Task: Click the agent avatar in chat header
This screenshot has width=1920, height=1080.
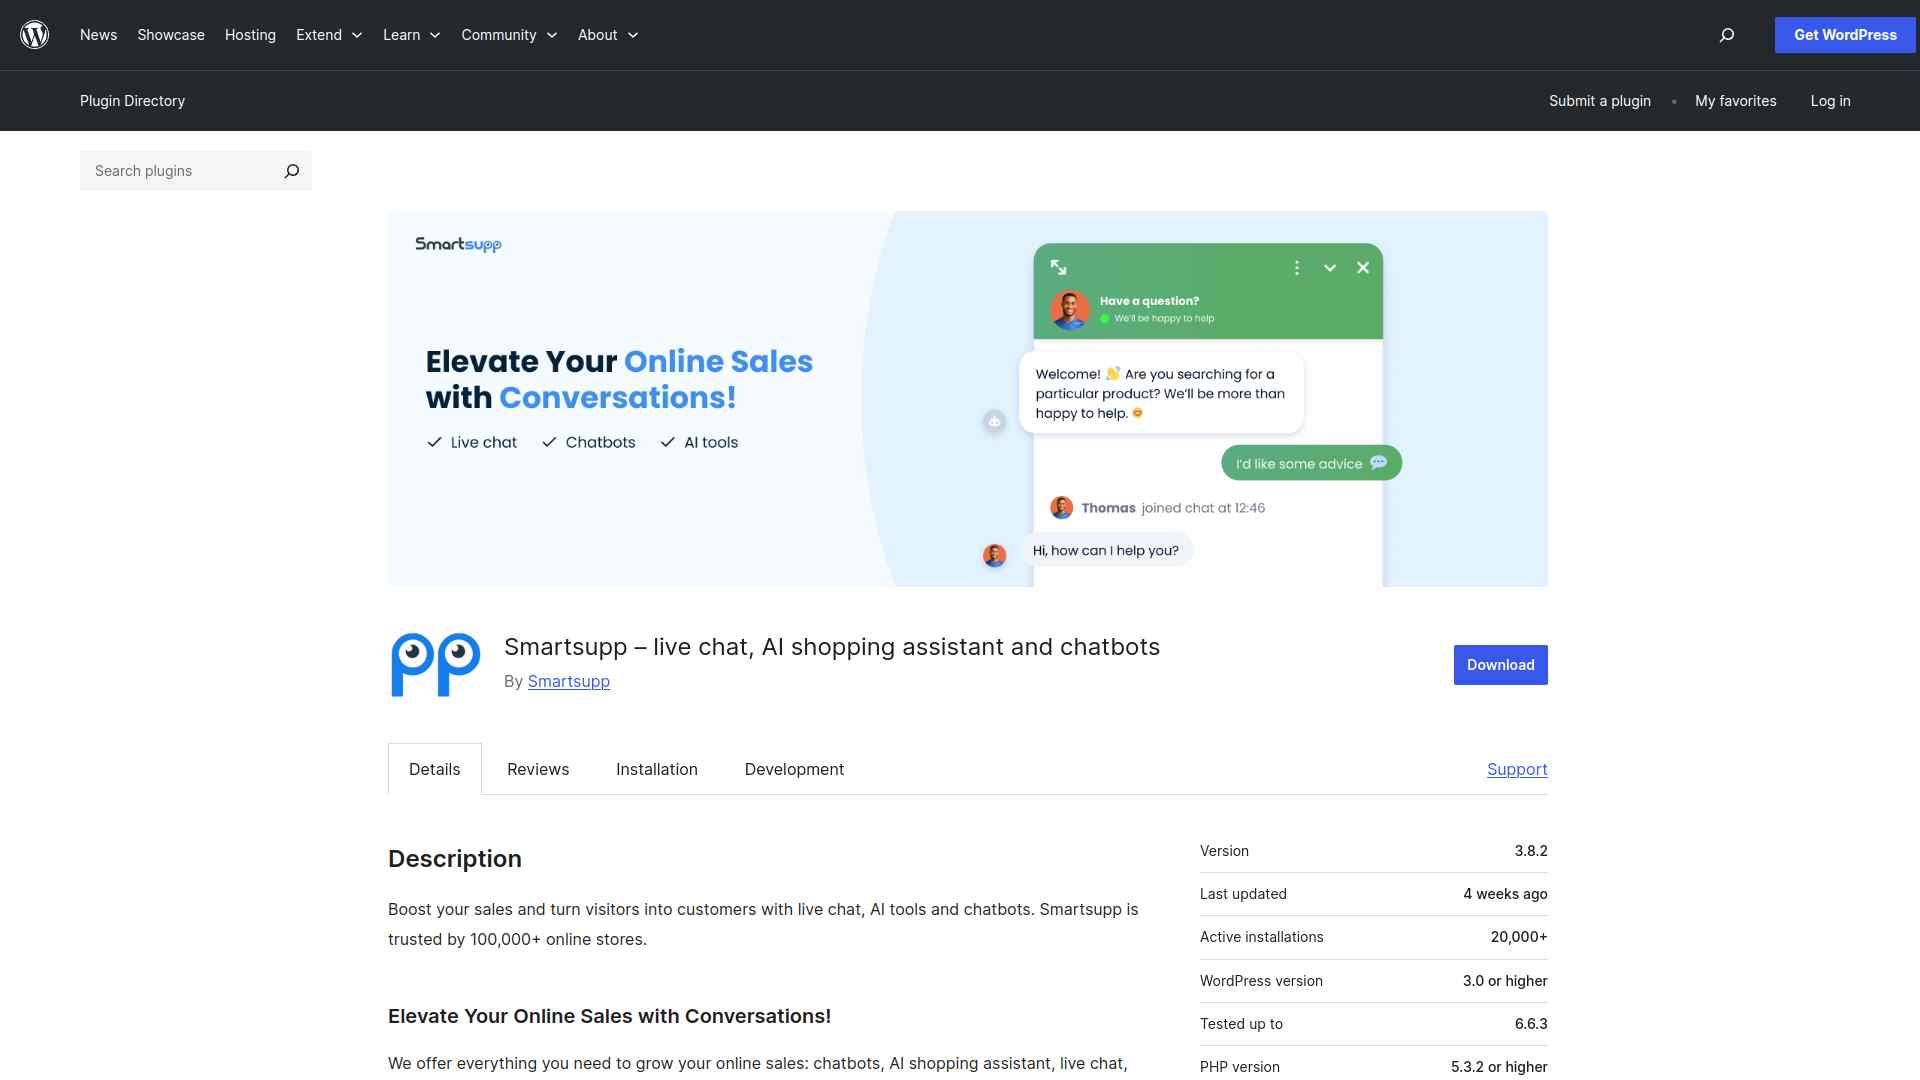Action: [x=1069, y=310]
